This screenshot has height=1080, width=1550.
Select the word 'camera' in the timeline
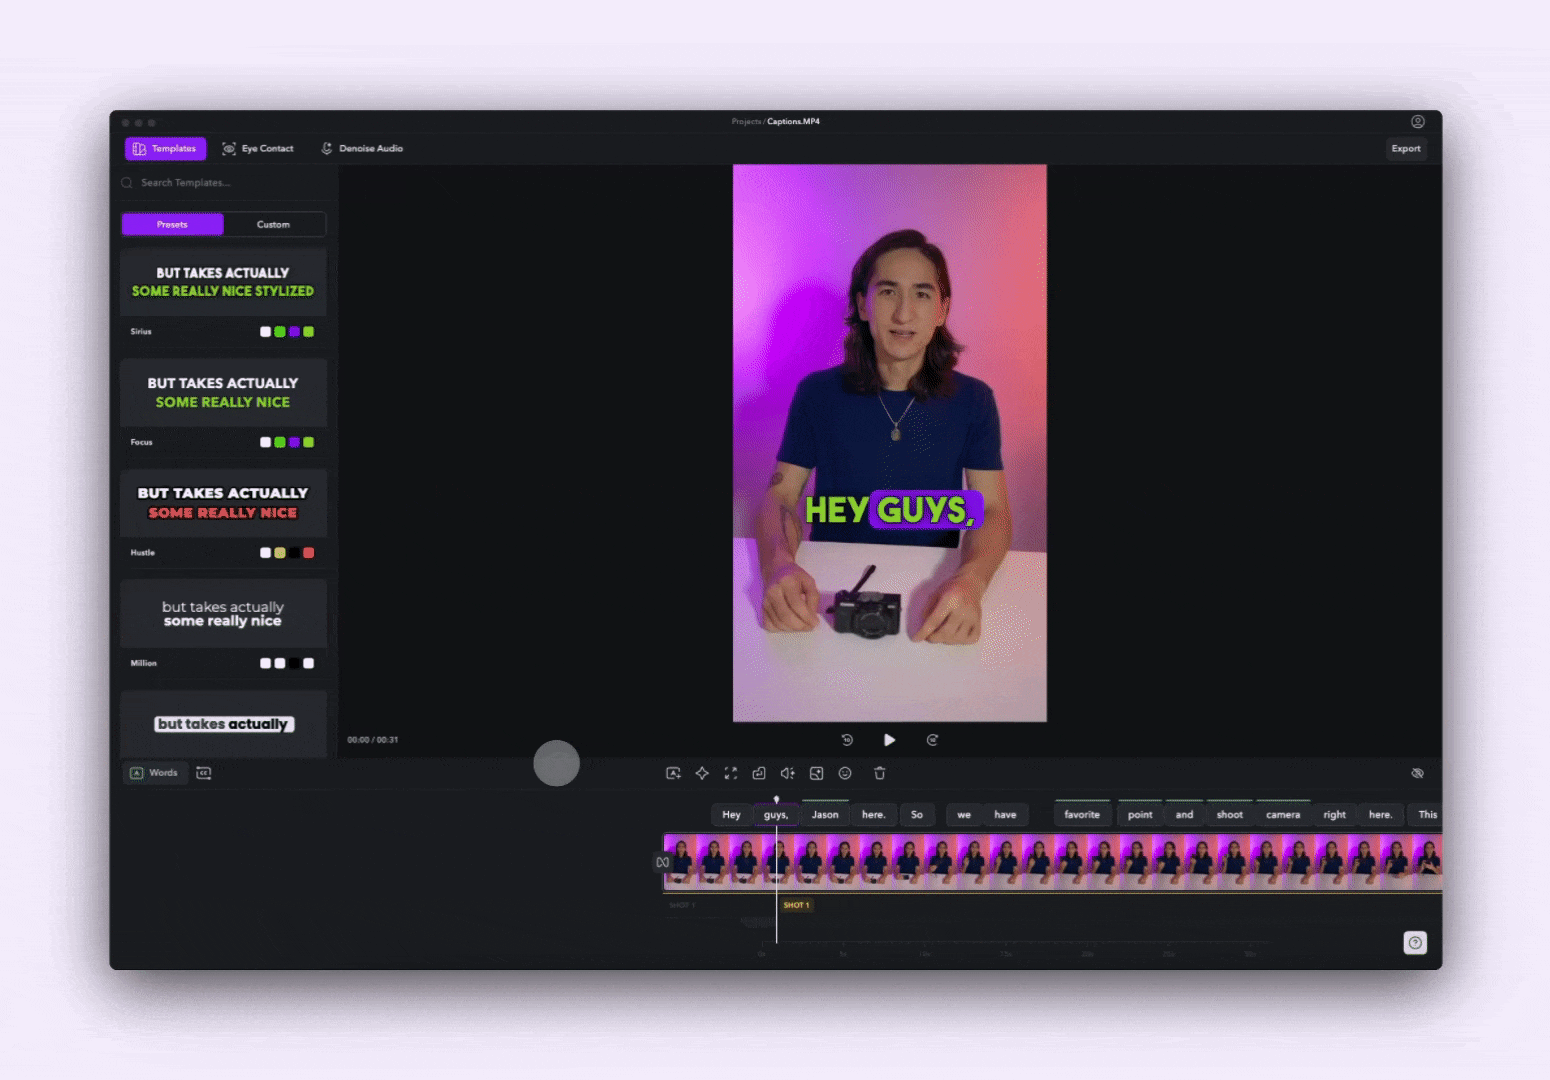point(1283,815)
